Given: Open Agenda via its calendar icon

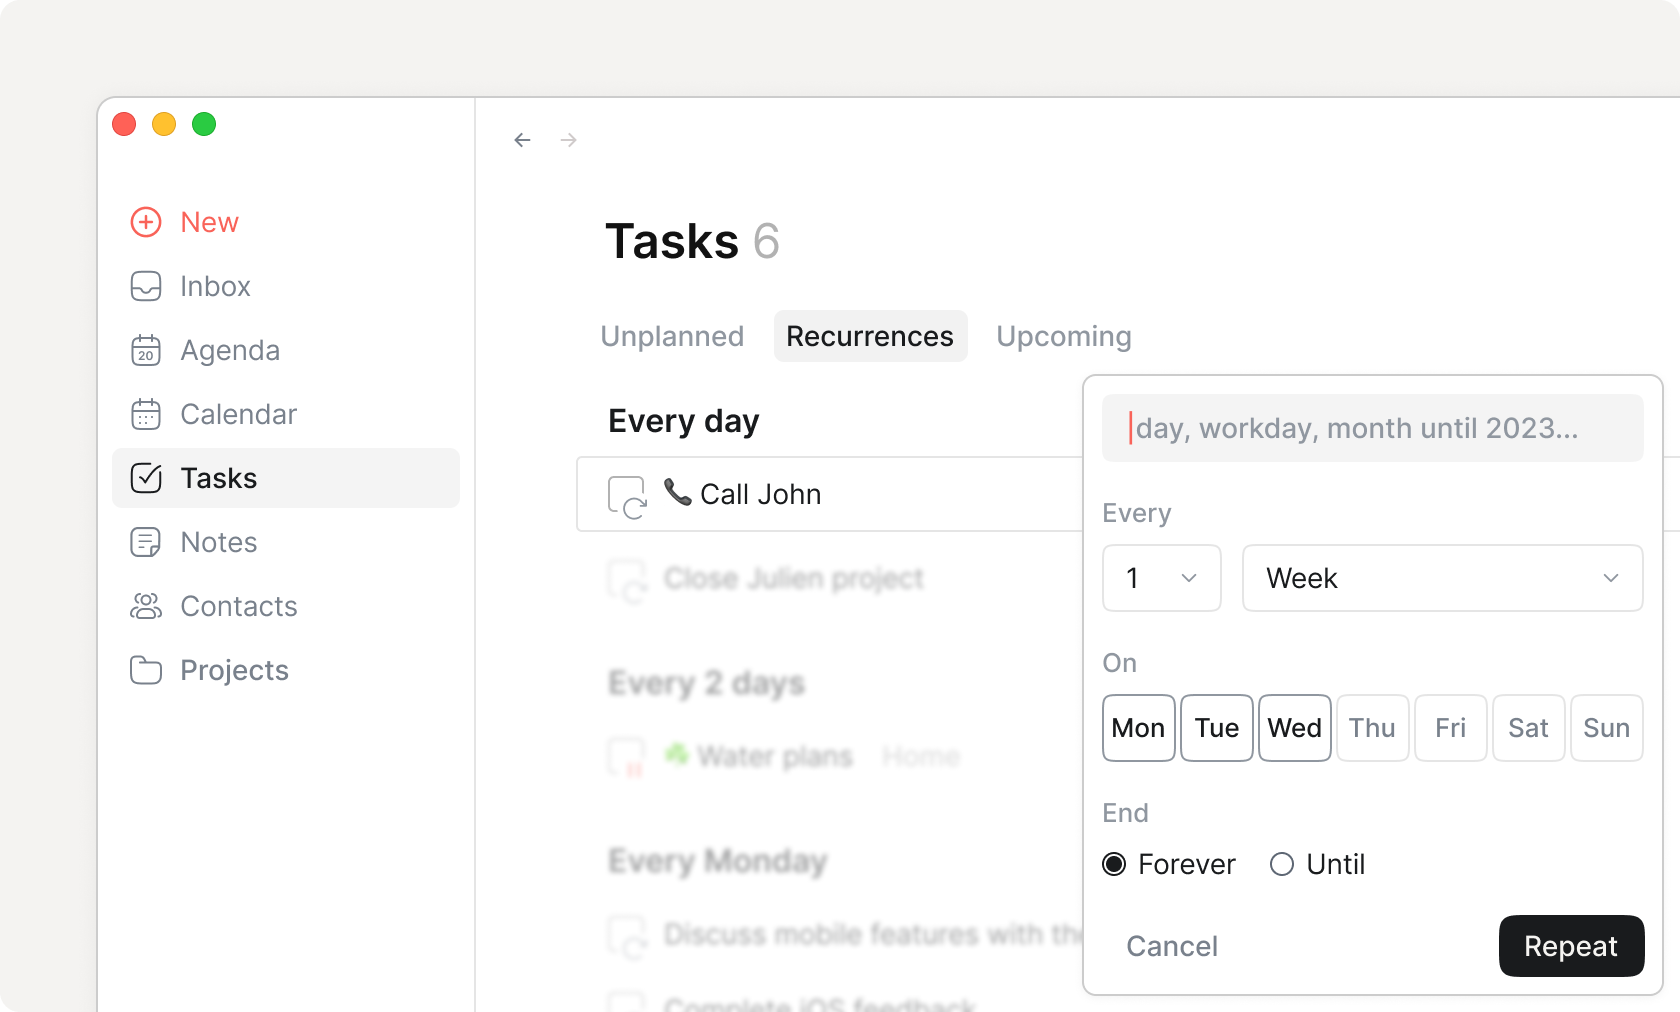Looking at the screenshot, I should 145,350.
